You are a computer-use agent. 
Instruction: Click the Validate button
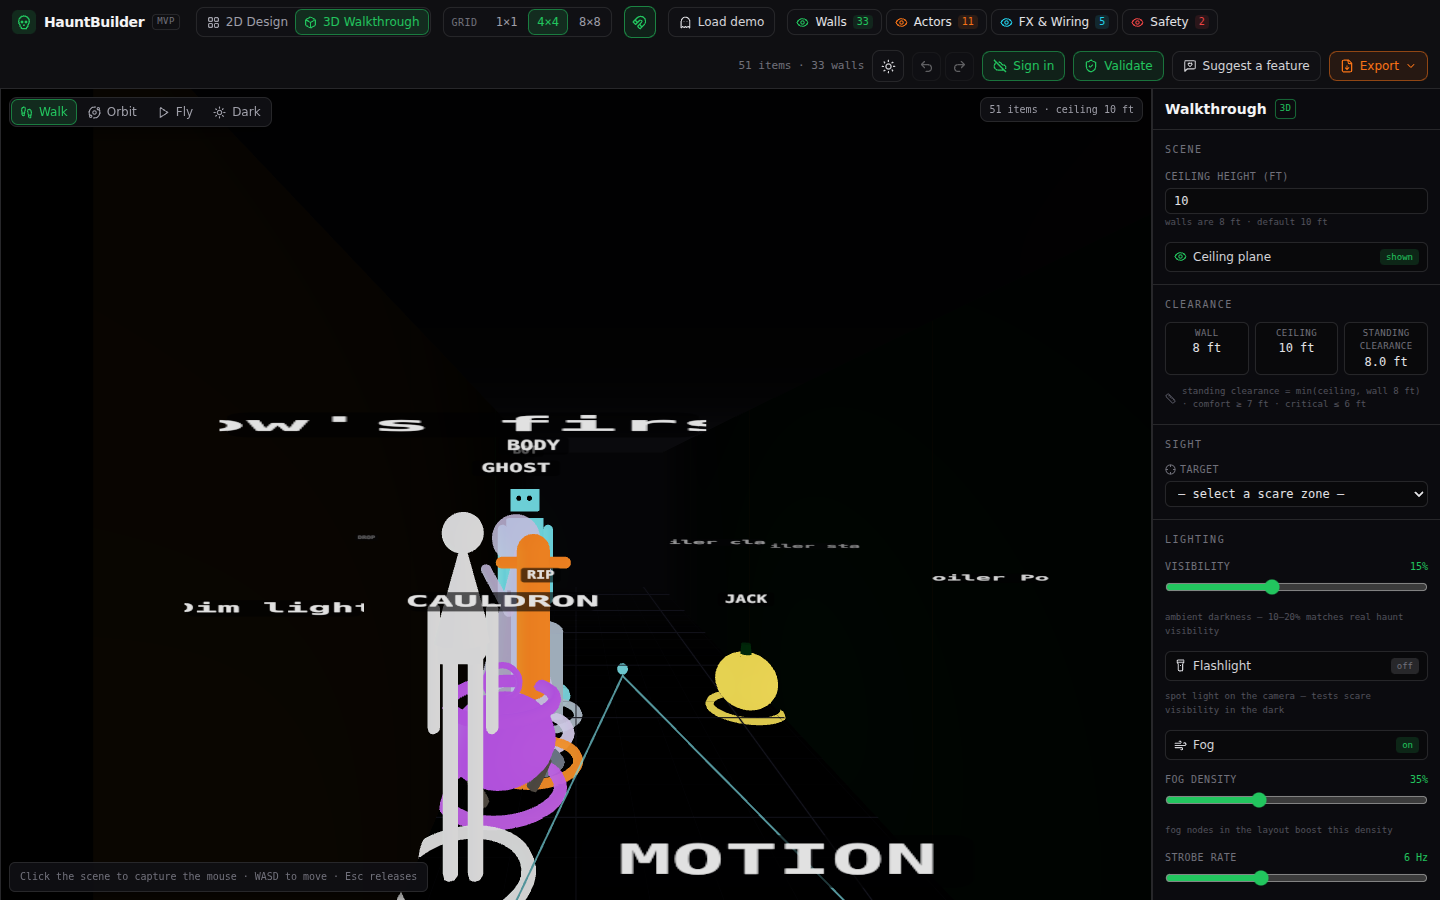[1118, 66]
